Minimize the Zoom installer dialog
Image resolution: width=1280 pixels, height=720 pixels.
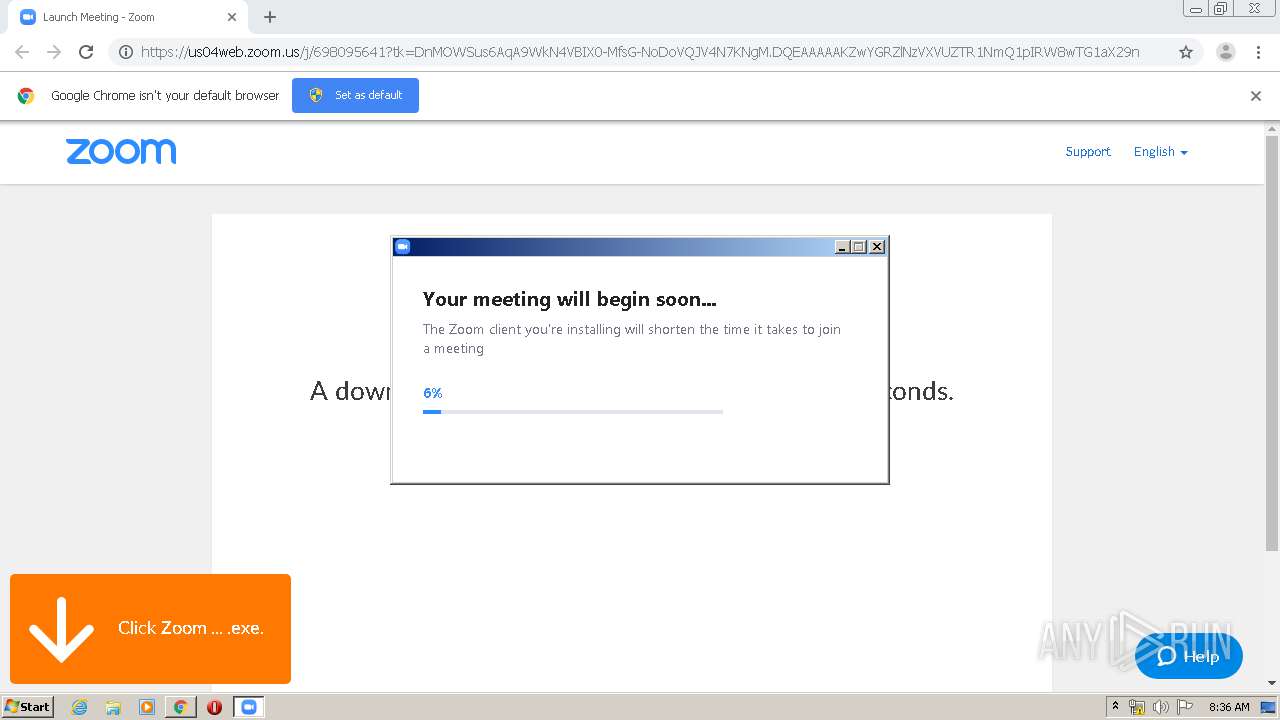(x=842, y=247)
